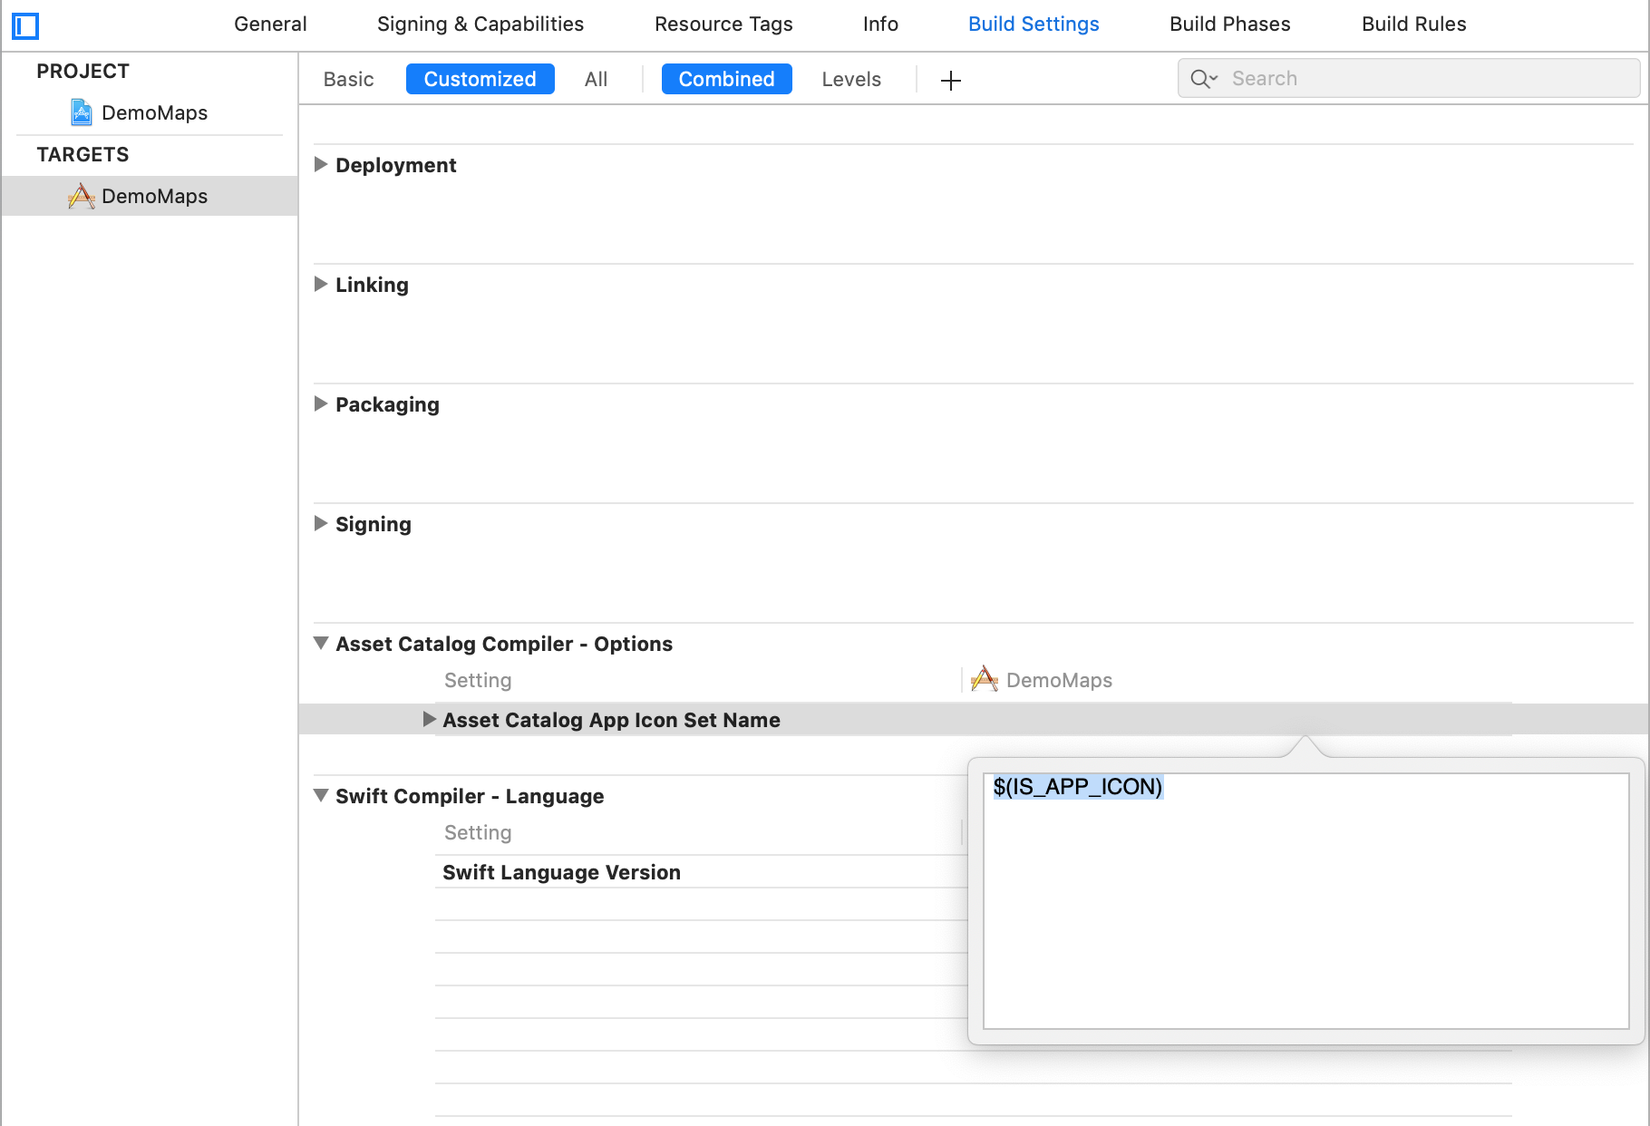1650x1126 pixels.
Task: Click the $(IS_APP_ICON) value editor text
Action: tap(1078, 787)
